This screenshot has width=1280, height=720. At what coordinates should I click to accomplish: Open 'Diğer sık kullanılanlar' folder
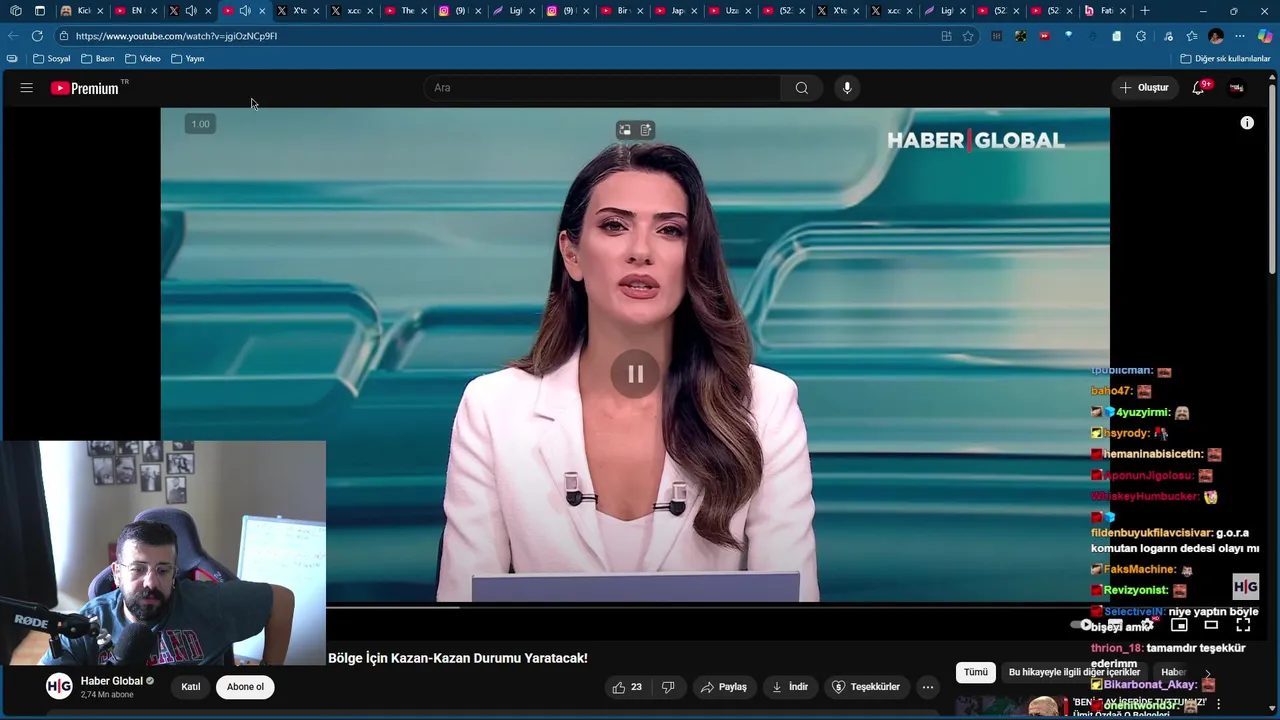pyautogui.click(x=1225, y=59)
